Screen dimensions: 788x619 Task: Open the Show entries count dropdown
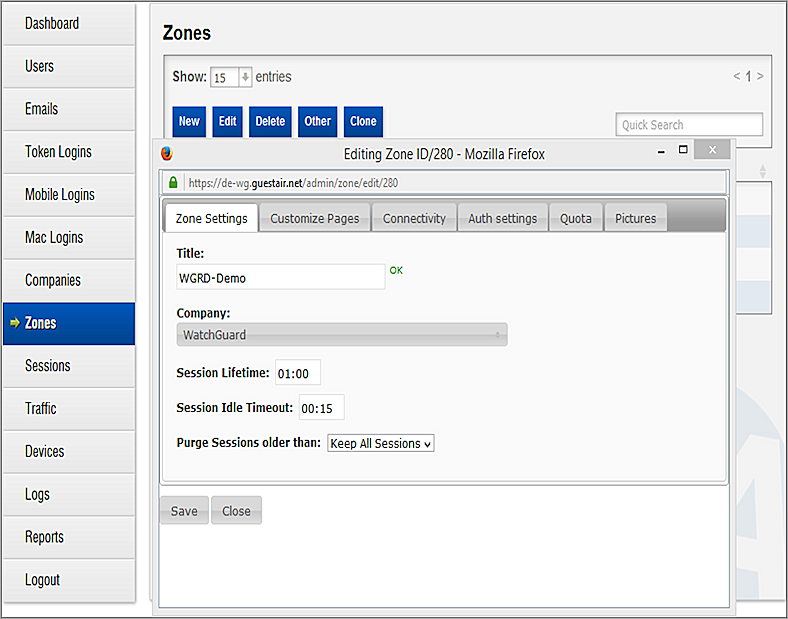[231, 77]
